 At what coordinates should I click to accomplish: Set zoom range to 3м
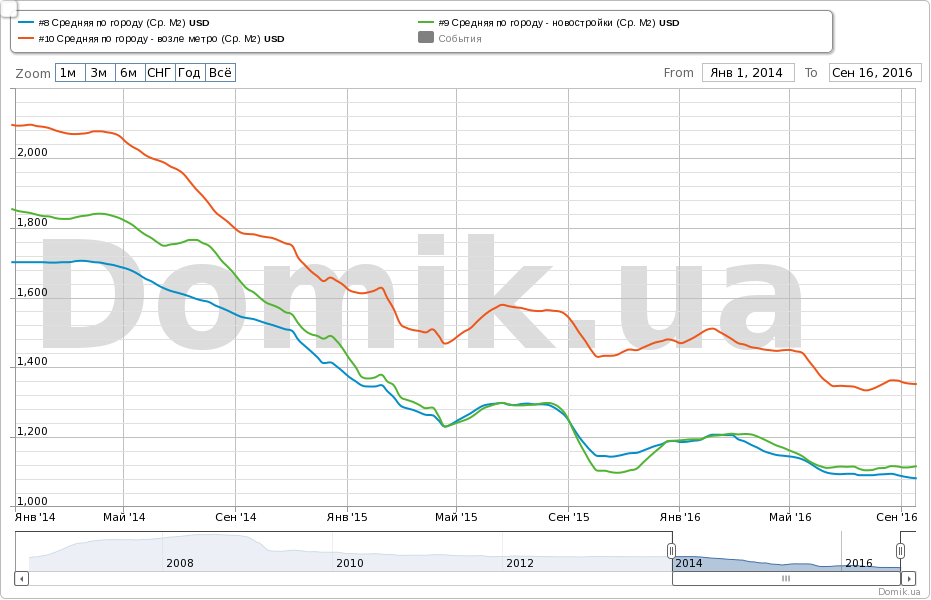[100, 72]
